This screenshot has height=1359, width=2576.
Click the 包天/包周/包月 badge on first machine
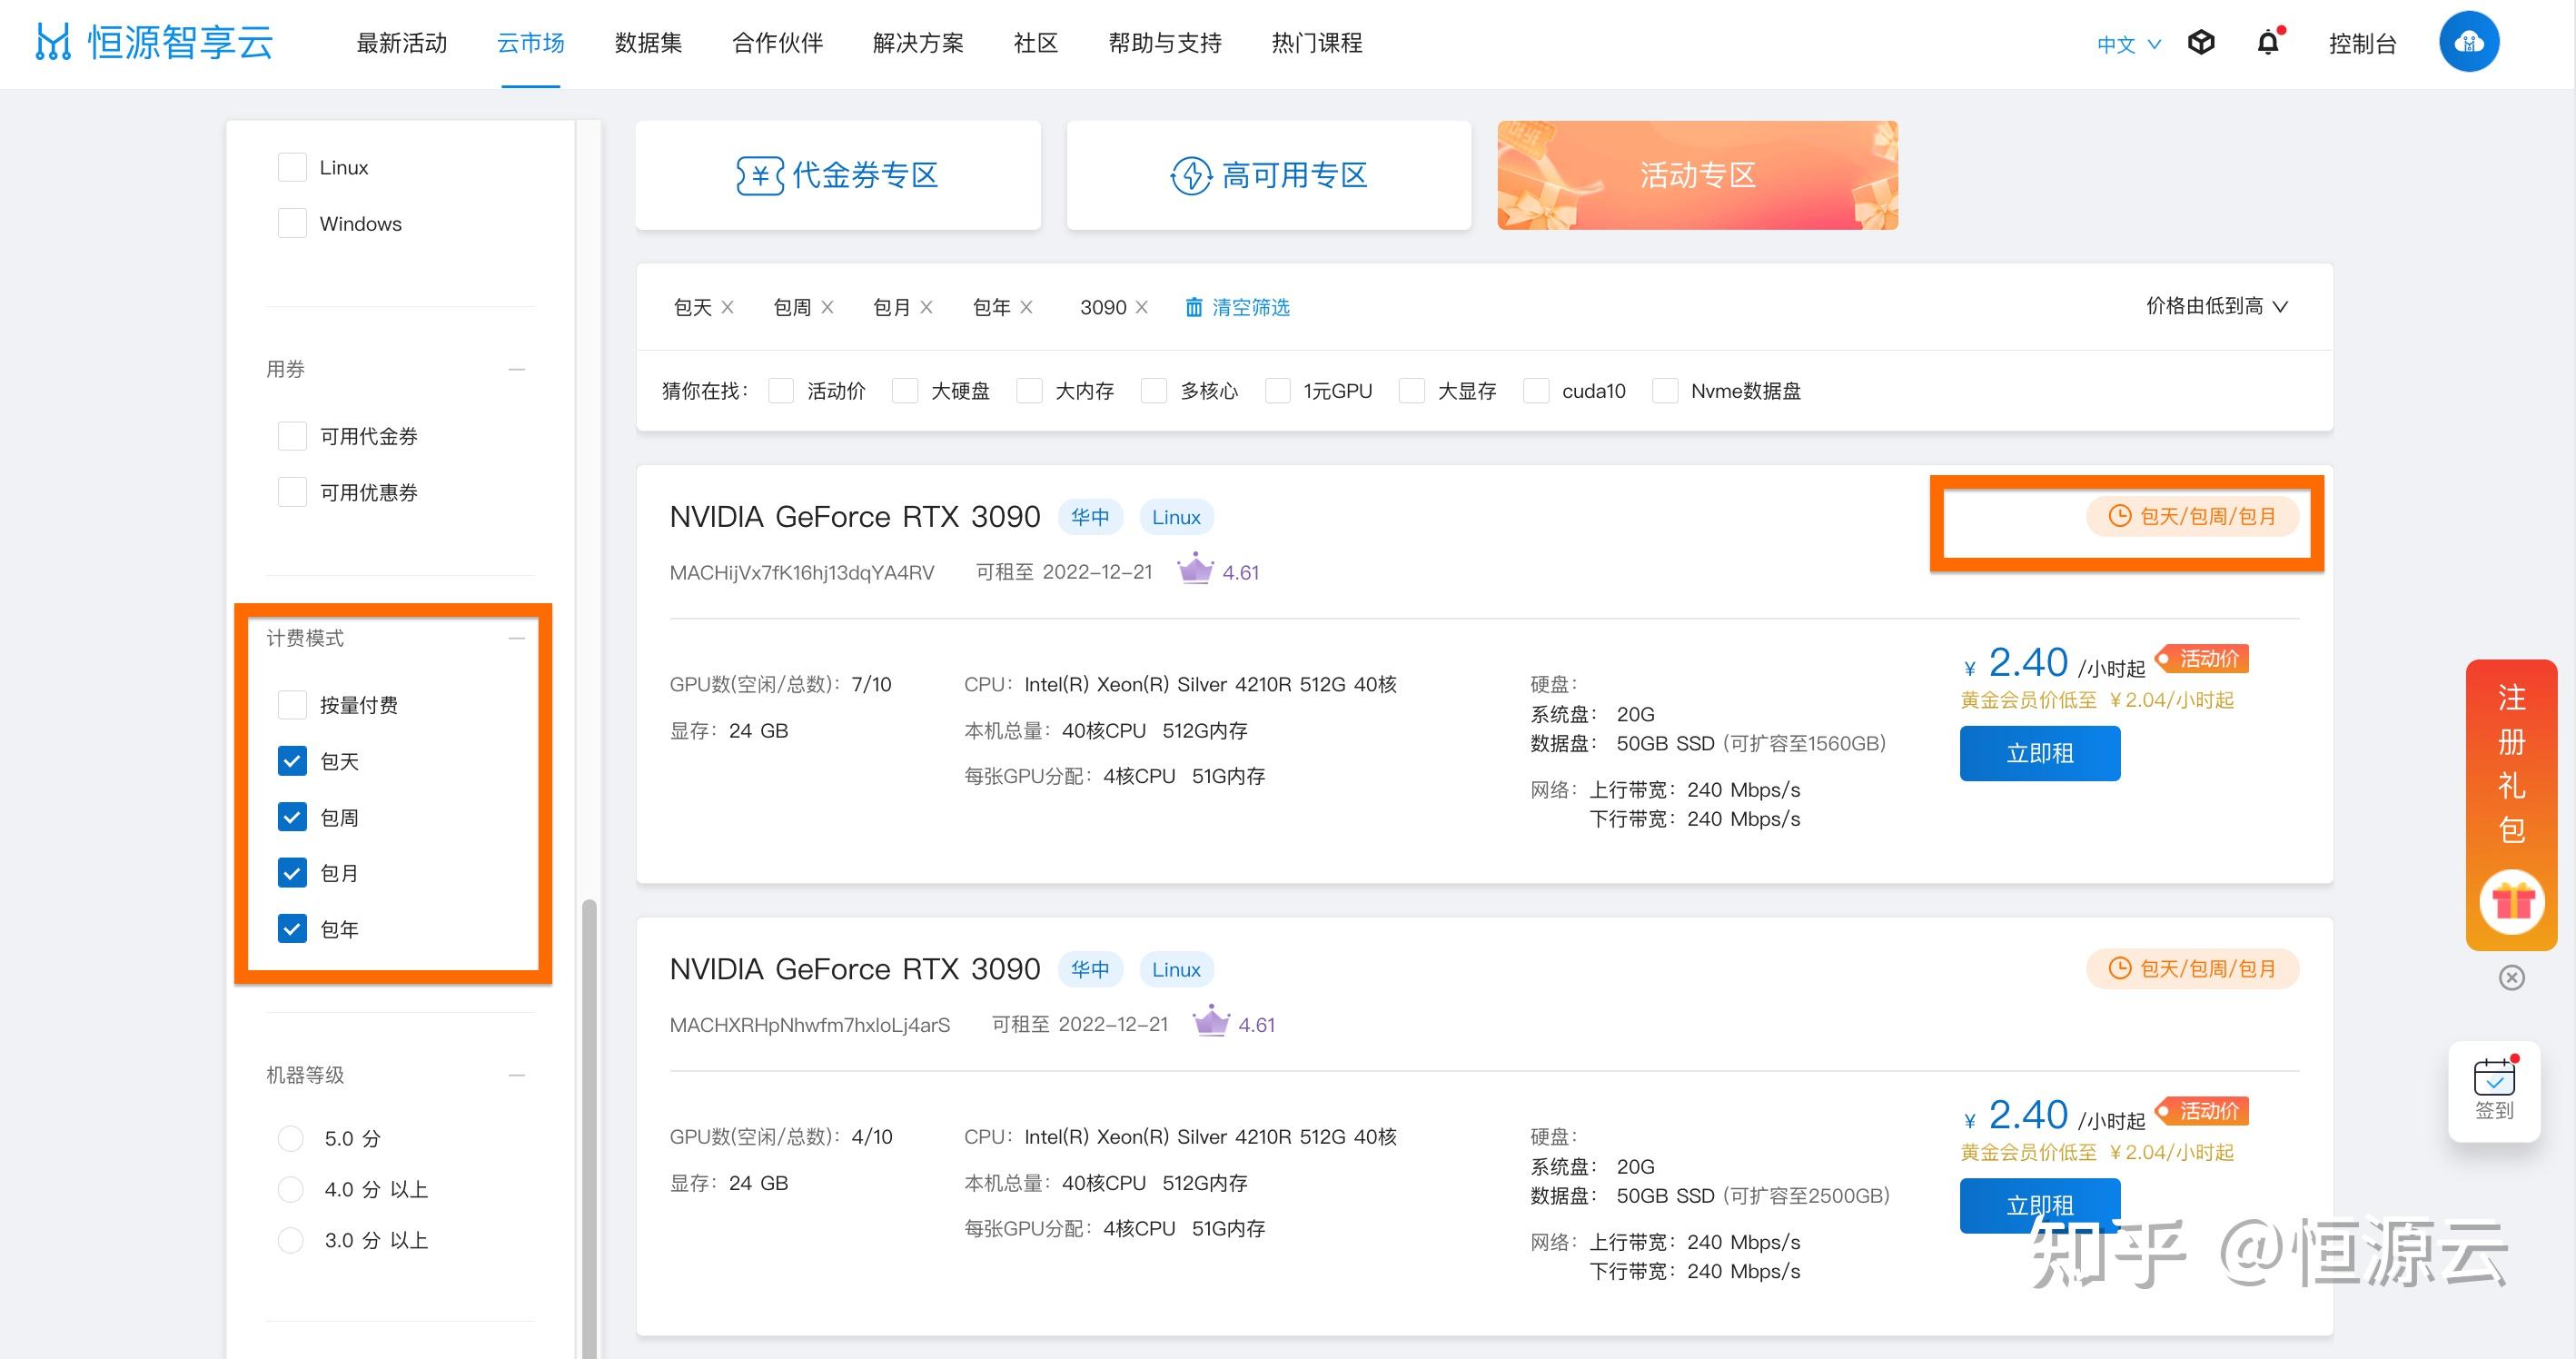click(x=2192, y=516)
